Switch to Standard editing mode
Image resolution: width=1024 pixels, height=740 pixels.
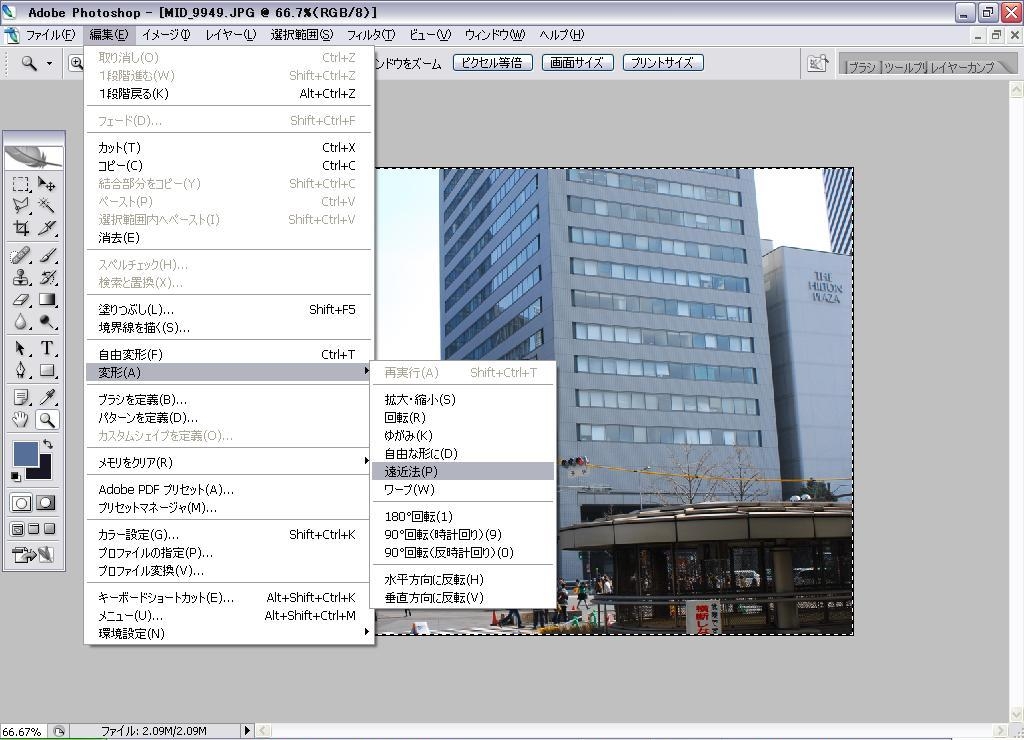[x=21, y=503]
